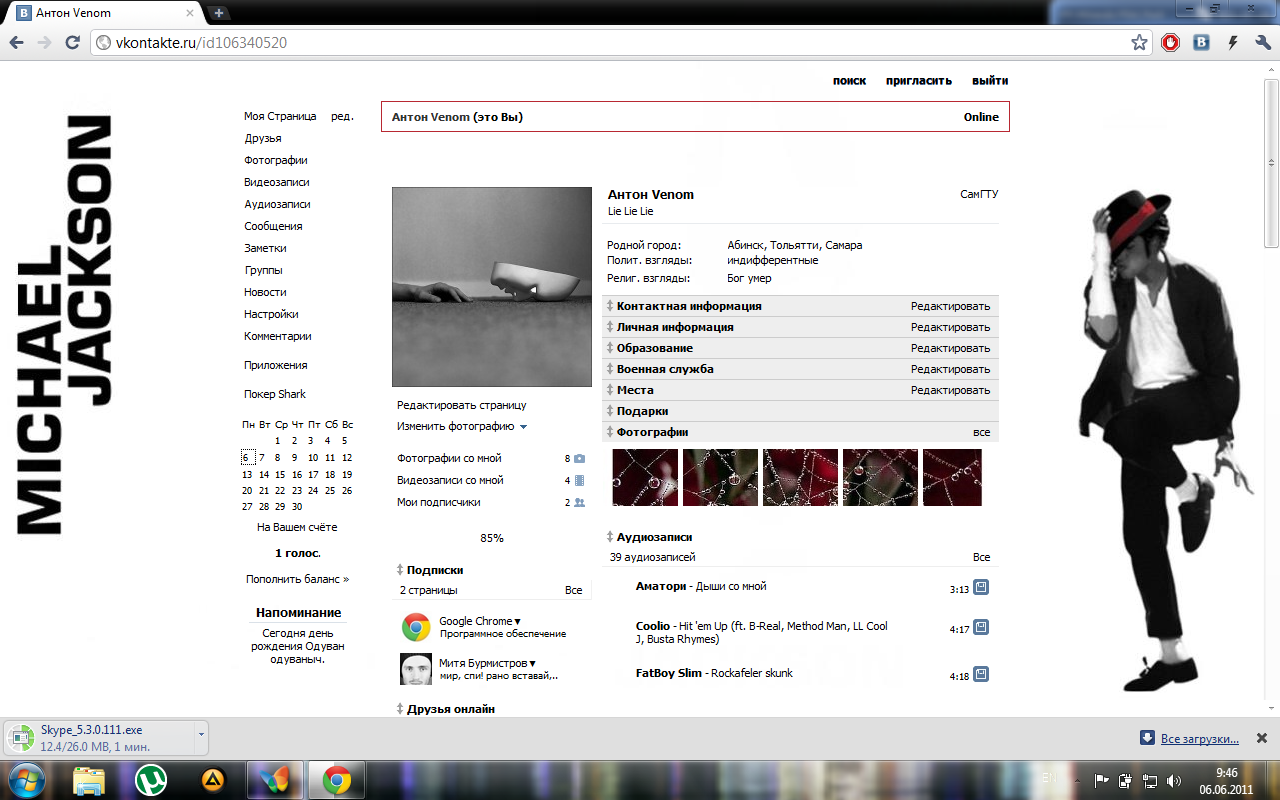Open Фотографии in left menu
1280x800 pixels.
tap(276, 161)
